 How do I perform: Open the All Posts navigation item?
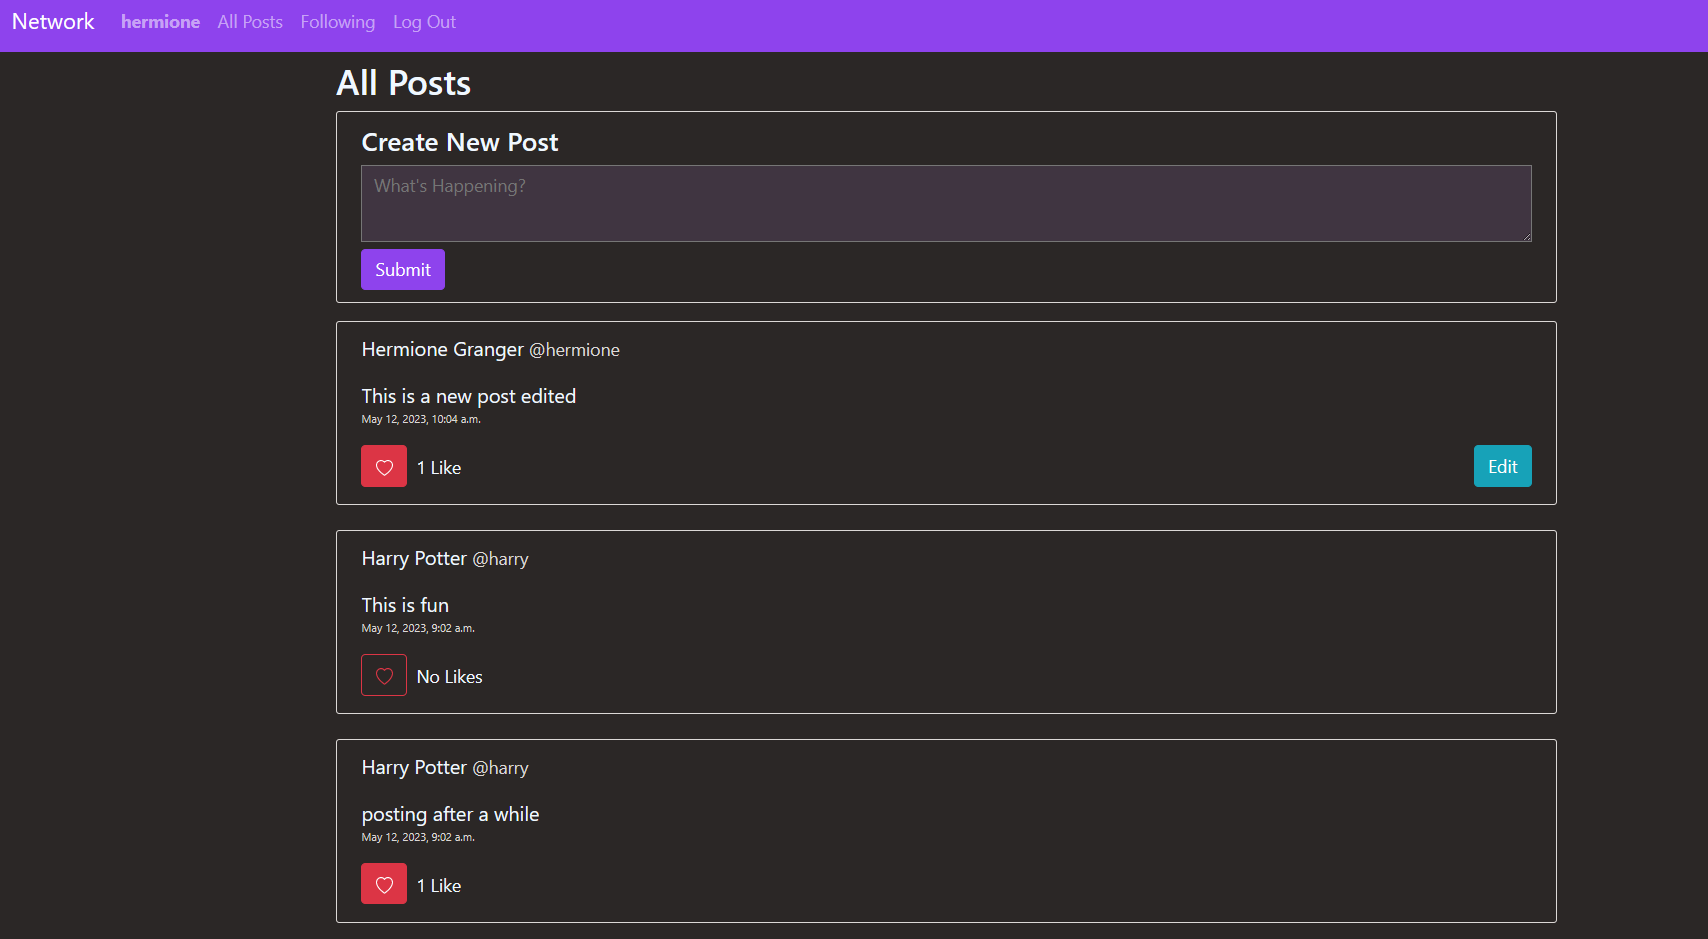[x=249, y=21]
